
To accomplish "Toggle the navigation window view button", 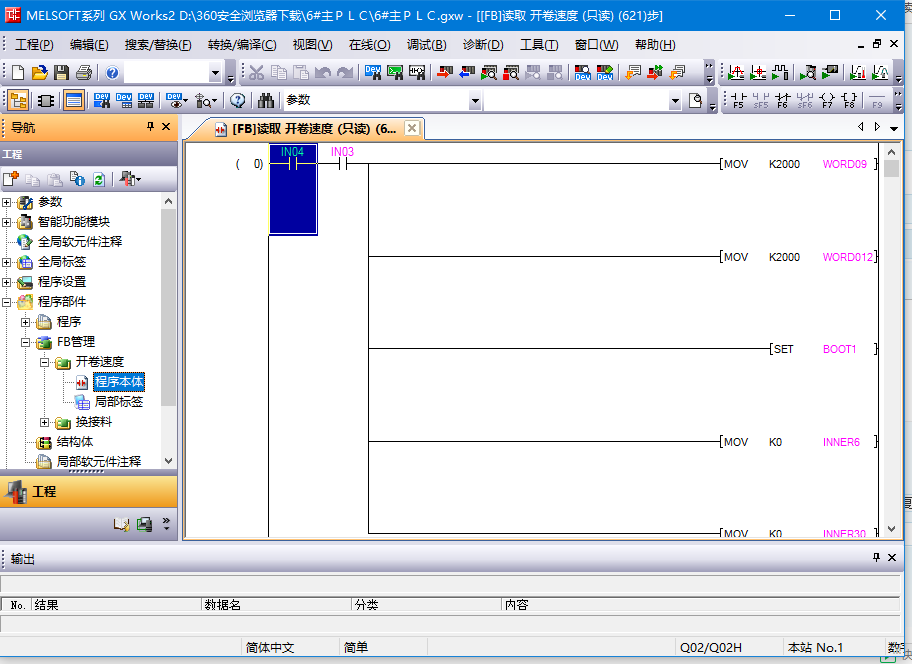I will (18, 100).
